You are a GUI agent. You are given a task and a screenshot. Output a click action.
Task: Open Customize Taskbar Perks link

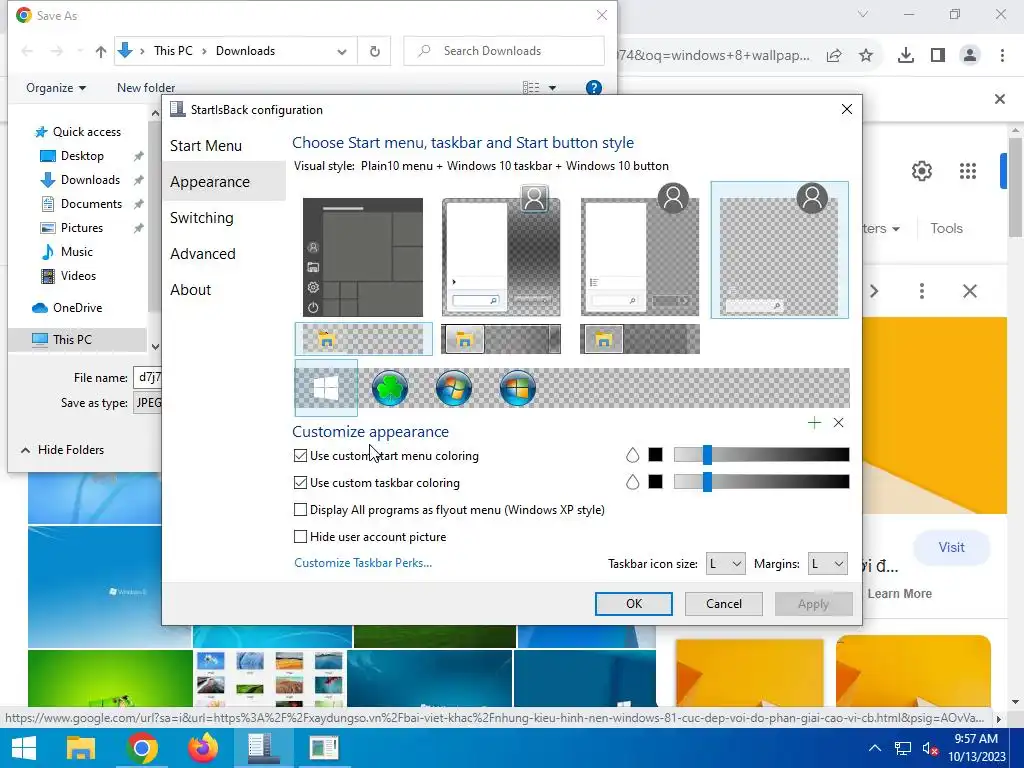tap(363, 563)
